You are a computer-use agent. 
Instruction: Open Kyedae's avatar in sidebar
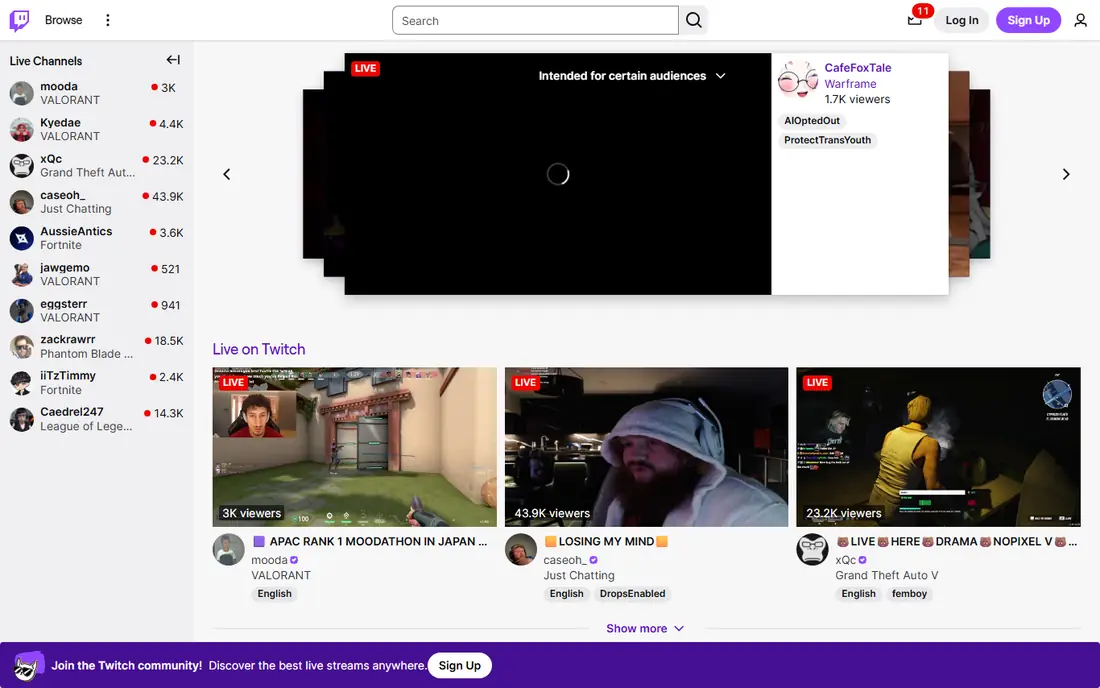pos(22,129)
